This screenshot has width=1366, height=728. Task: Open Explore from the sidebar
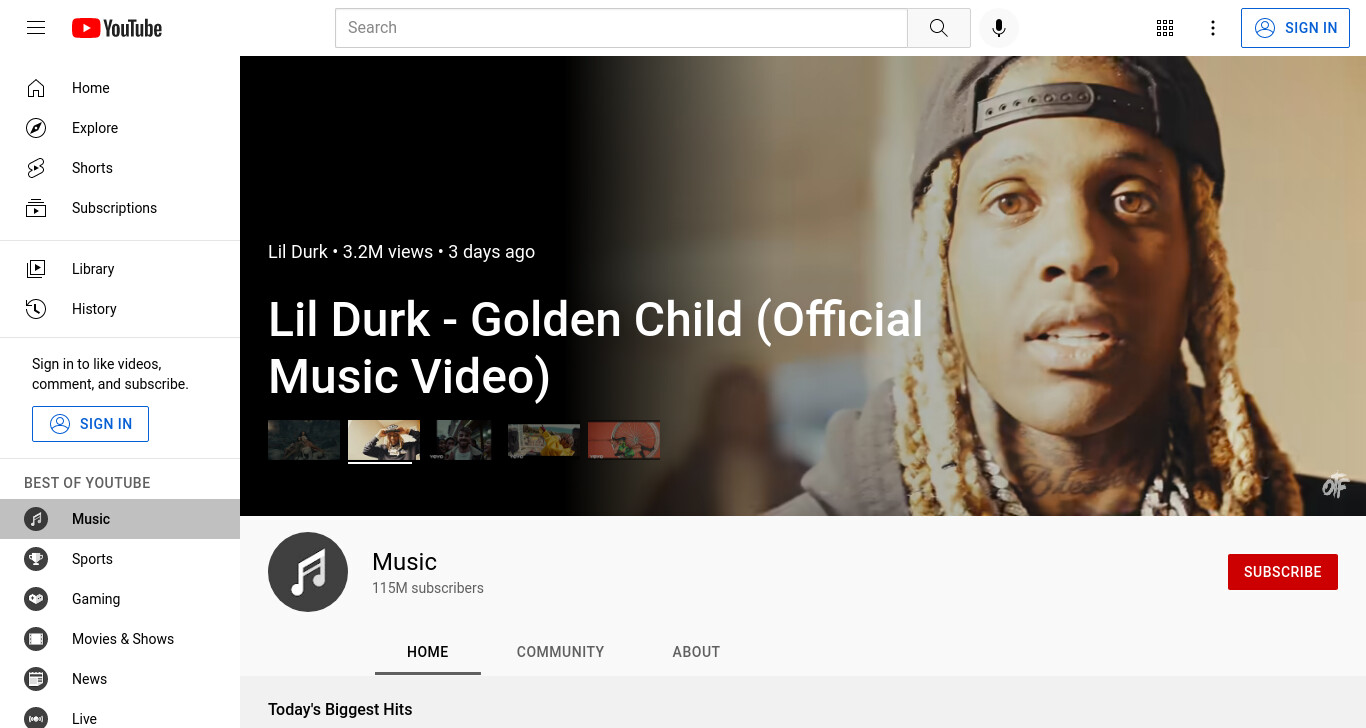point(120,128)
